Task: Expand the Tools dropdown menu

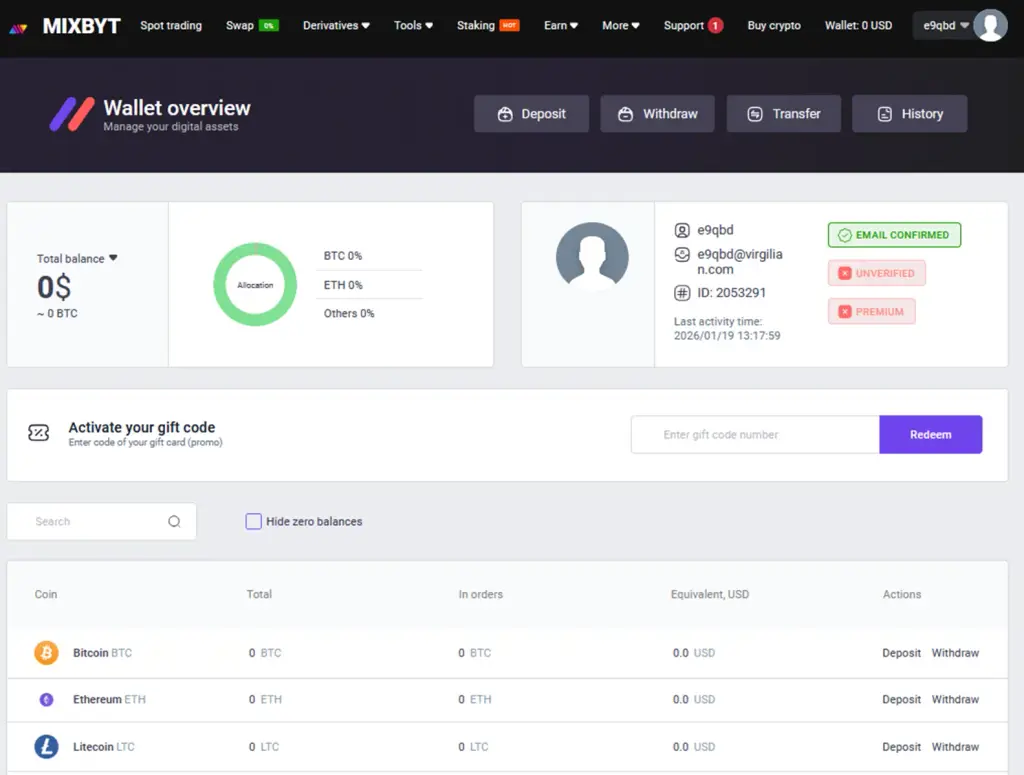Action: pyautogui.click(x=413, y=25)
